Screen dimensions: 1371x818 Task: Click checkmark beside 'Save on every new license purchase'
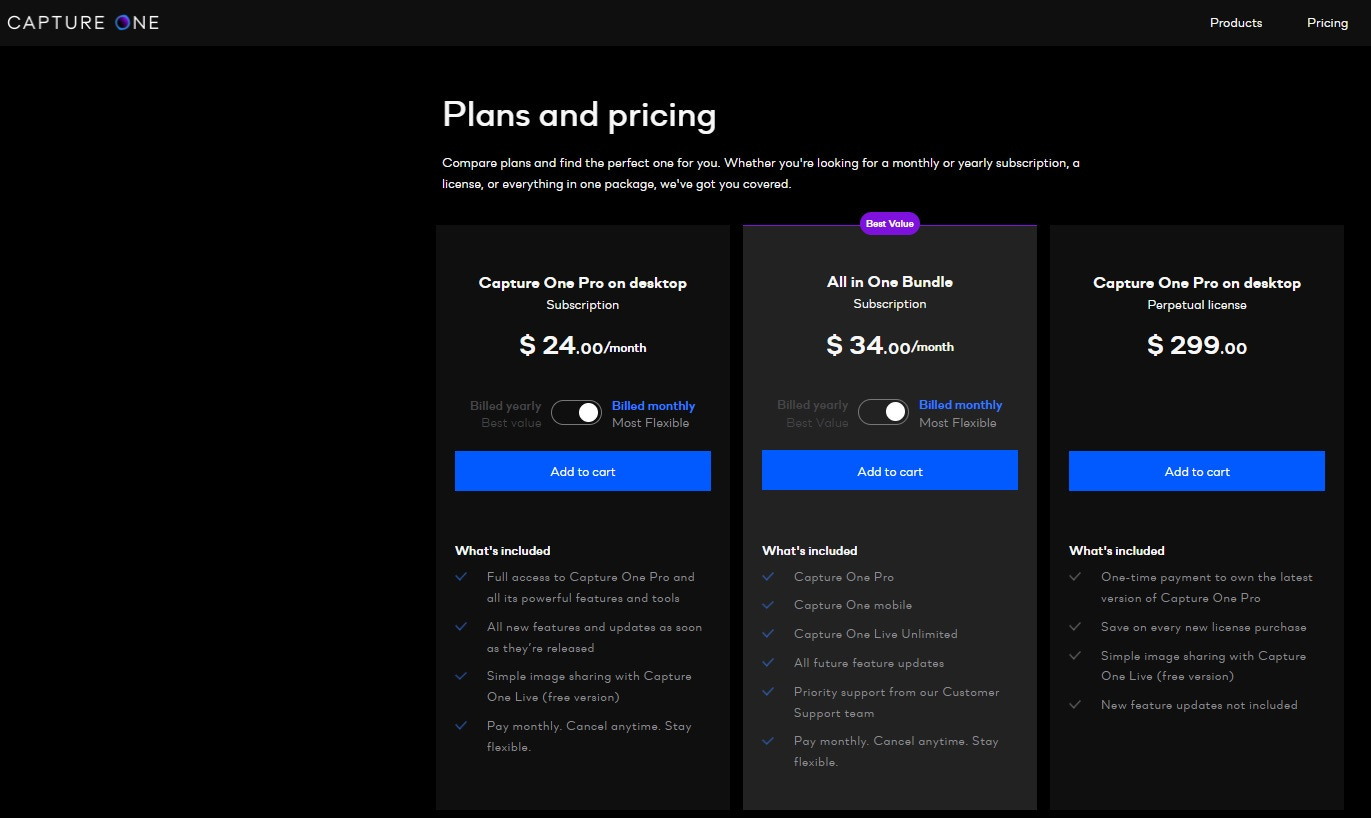click(1075, 627)
